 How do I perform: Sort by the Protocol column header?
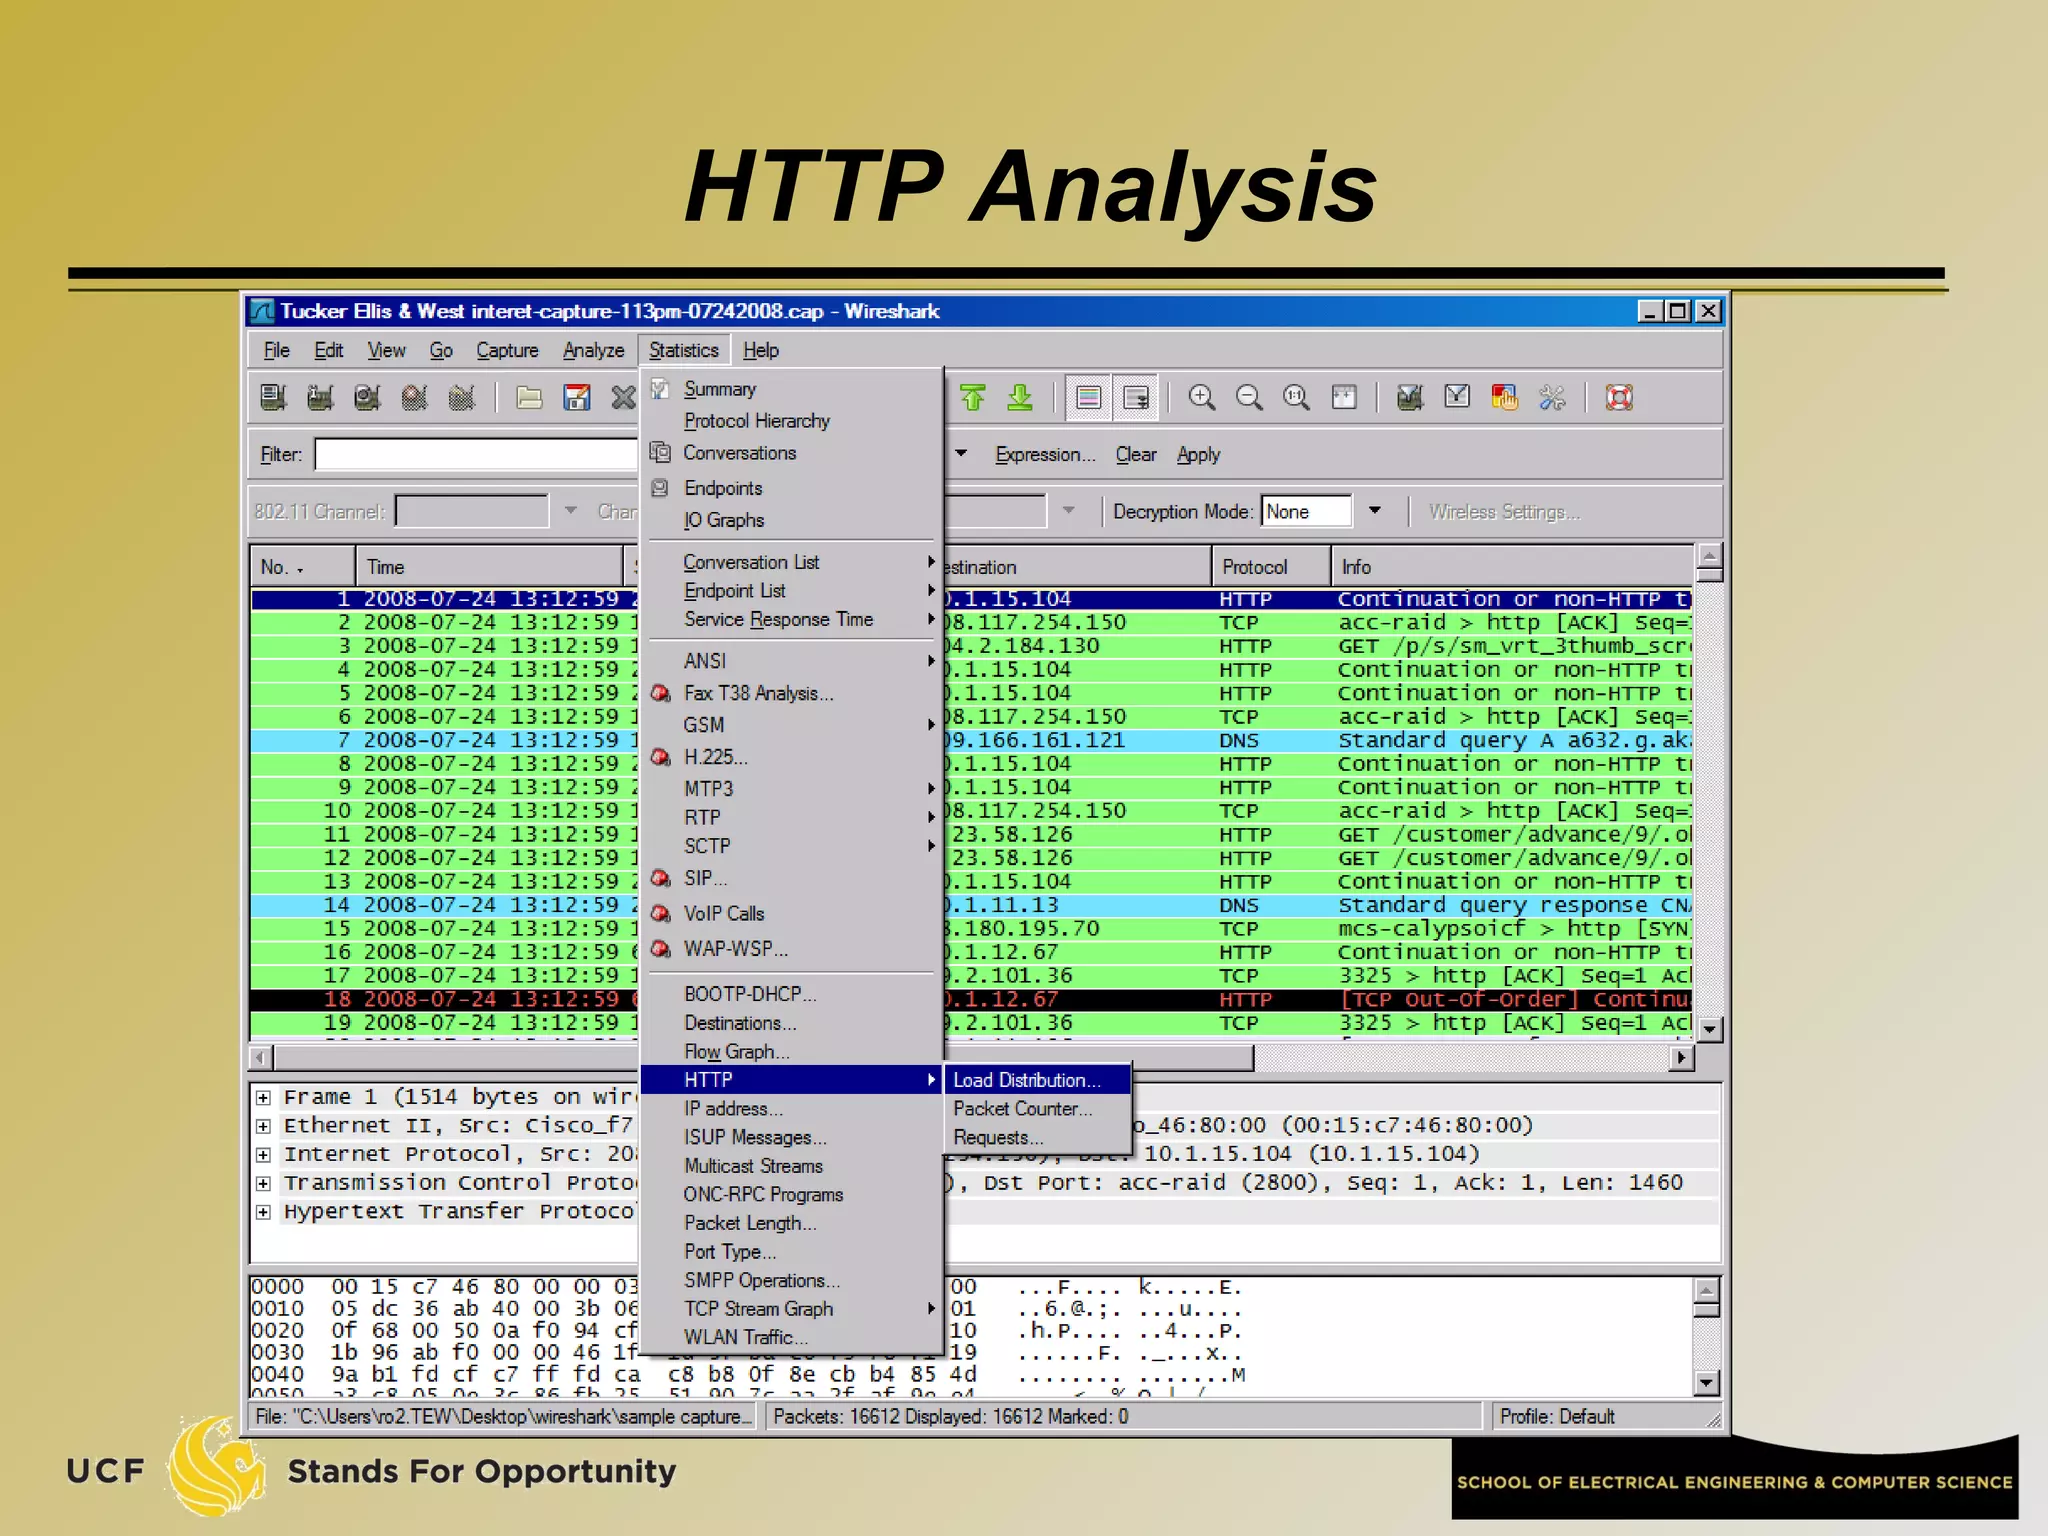point(1271,567)
